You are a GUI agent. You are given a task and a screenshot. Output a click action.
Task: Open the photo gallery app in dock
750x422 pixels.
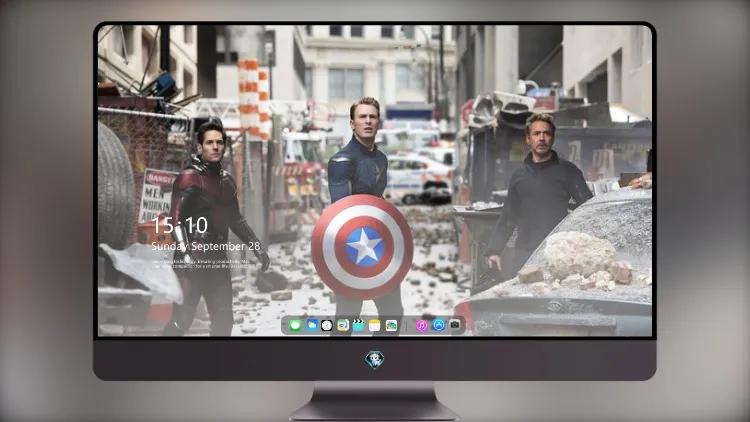point(391,326)
